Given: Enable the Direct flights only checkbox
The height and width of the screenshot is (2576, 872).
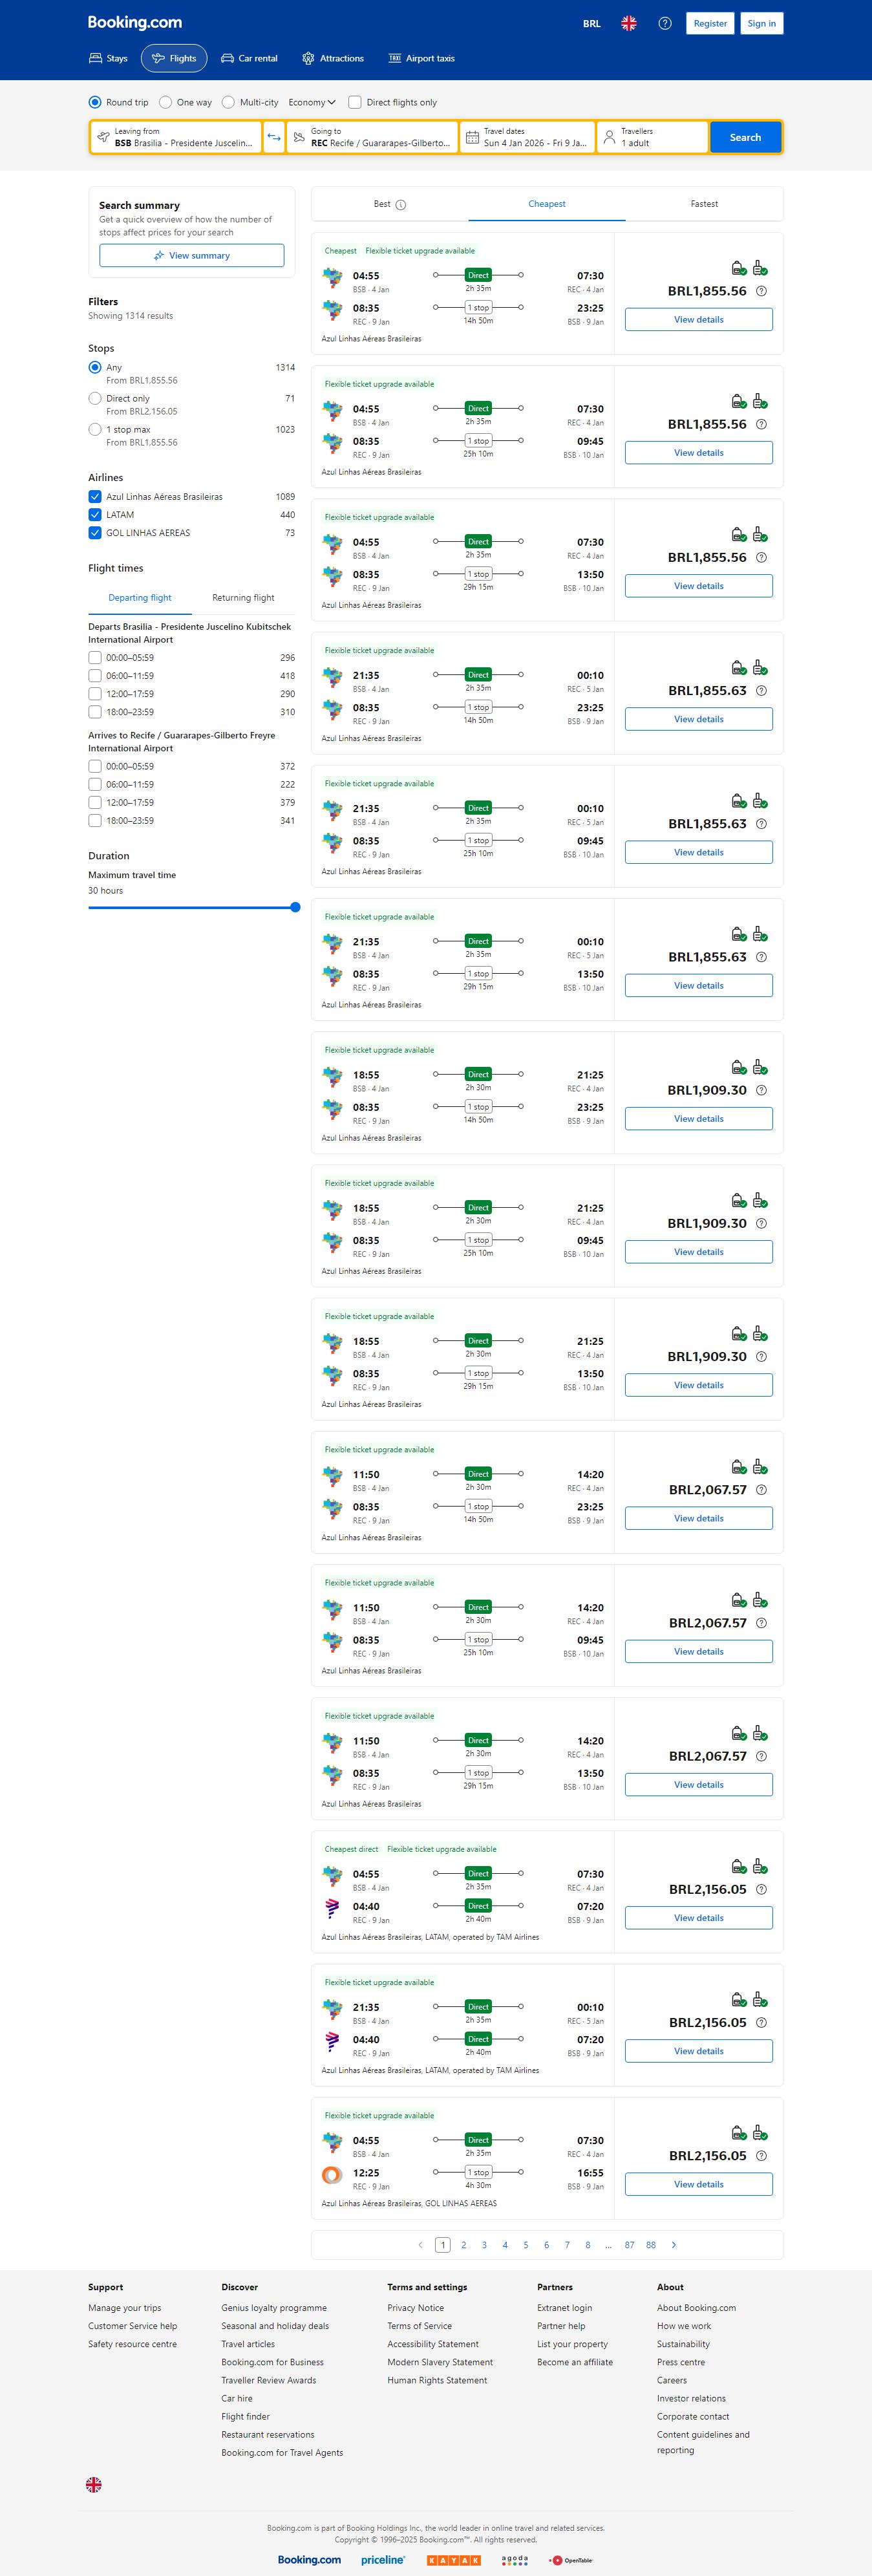Looking at the screenshot, I should [x=355, y=102].
